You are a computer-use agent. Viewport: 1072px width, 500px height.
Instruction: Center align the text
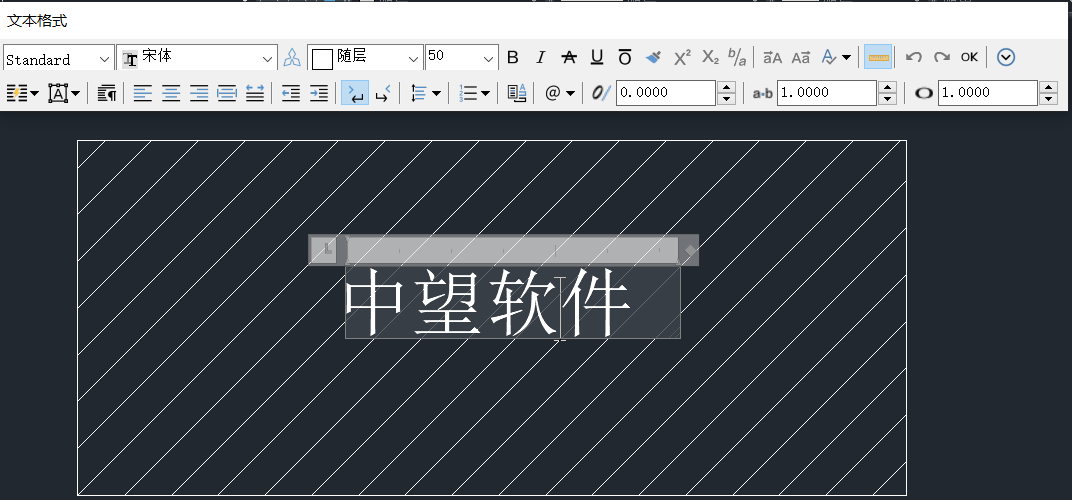(171, 93)
